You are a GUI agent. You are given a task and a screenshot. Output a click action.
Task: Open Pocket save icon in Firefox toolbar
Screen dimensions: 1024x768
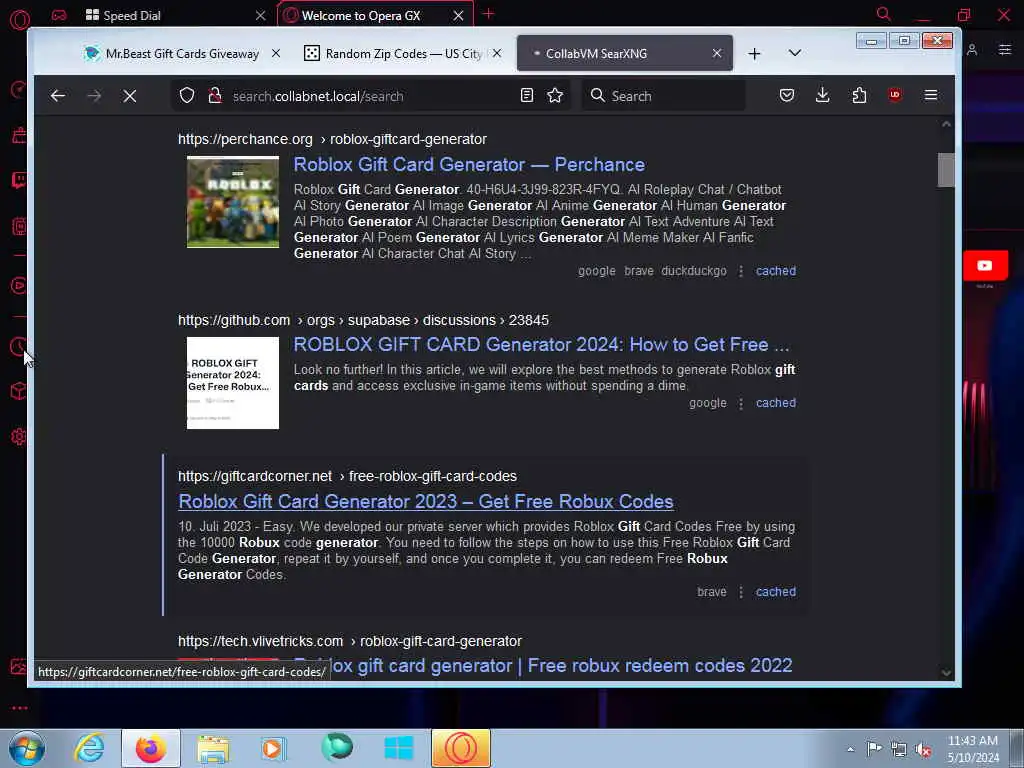coord(787,95)
